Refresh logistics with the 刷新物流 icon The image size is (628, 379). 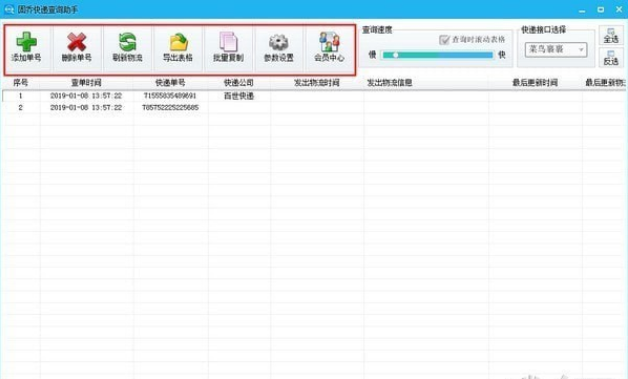coord(127,42)
